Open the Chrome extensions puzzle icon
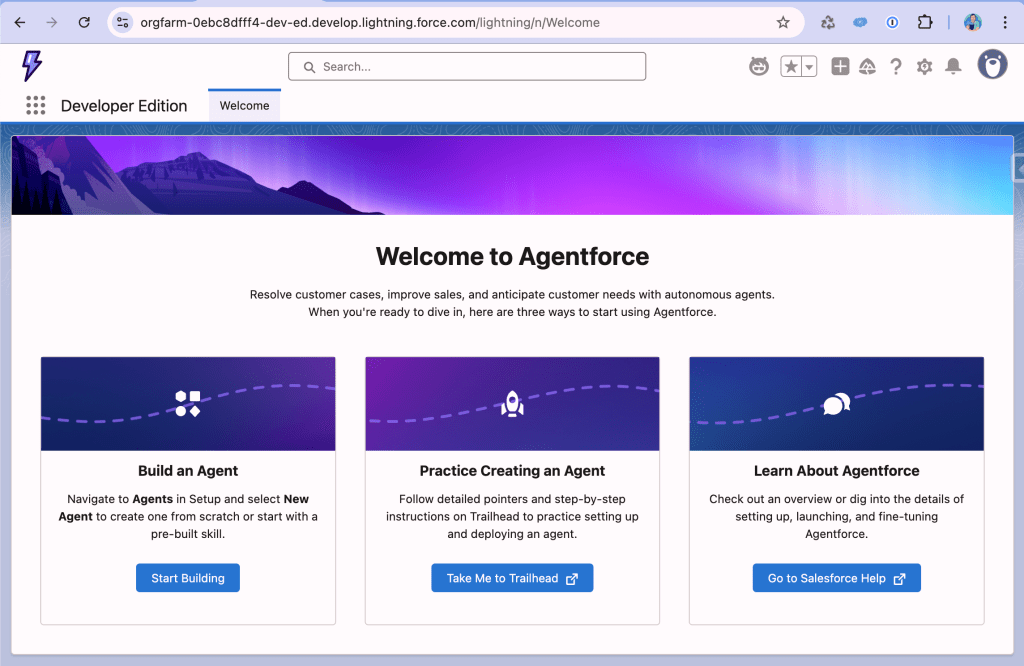The height and width of the screenshot is (666, 1024). click(925, 22)
